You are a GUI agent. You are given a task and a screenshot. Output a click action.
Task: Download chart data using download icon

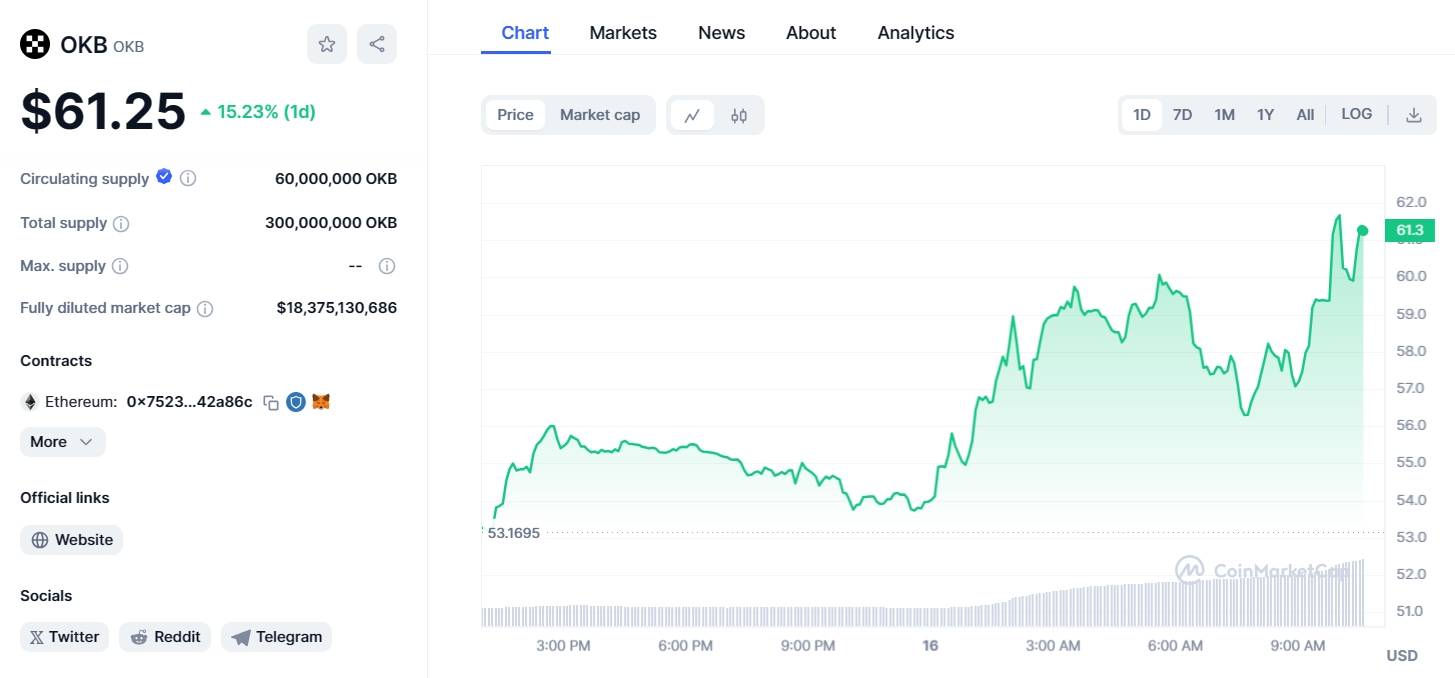(1413, 115)
